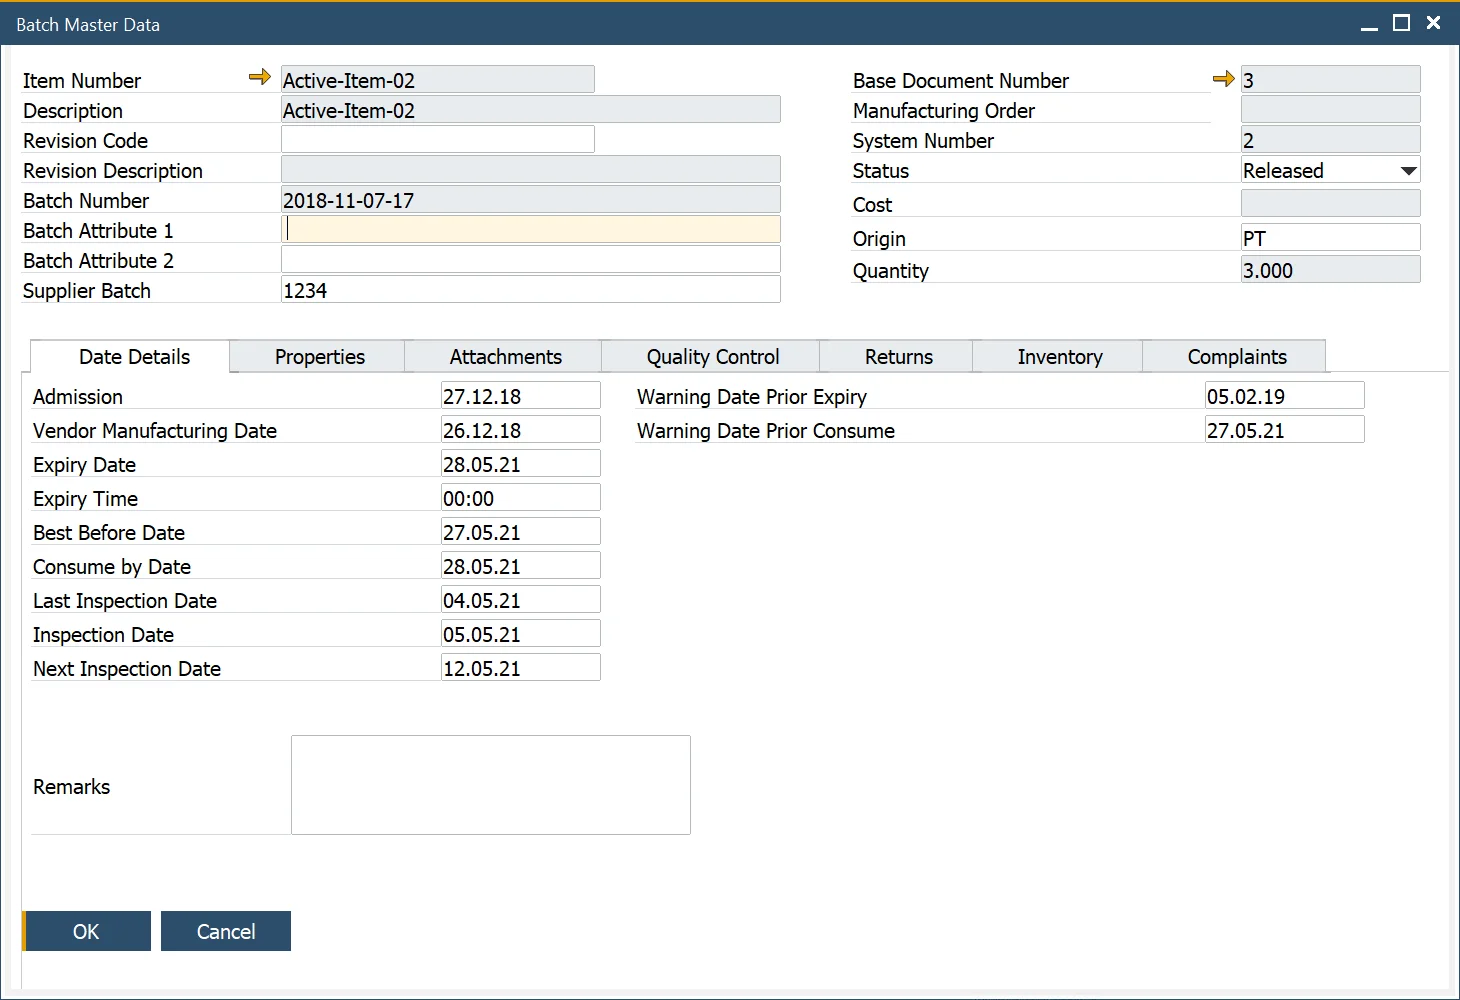Click inside the Remarks text box
This screenshot has width=1460, height=1000.
(490, 784)
